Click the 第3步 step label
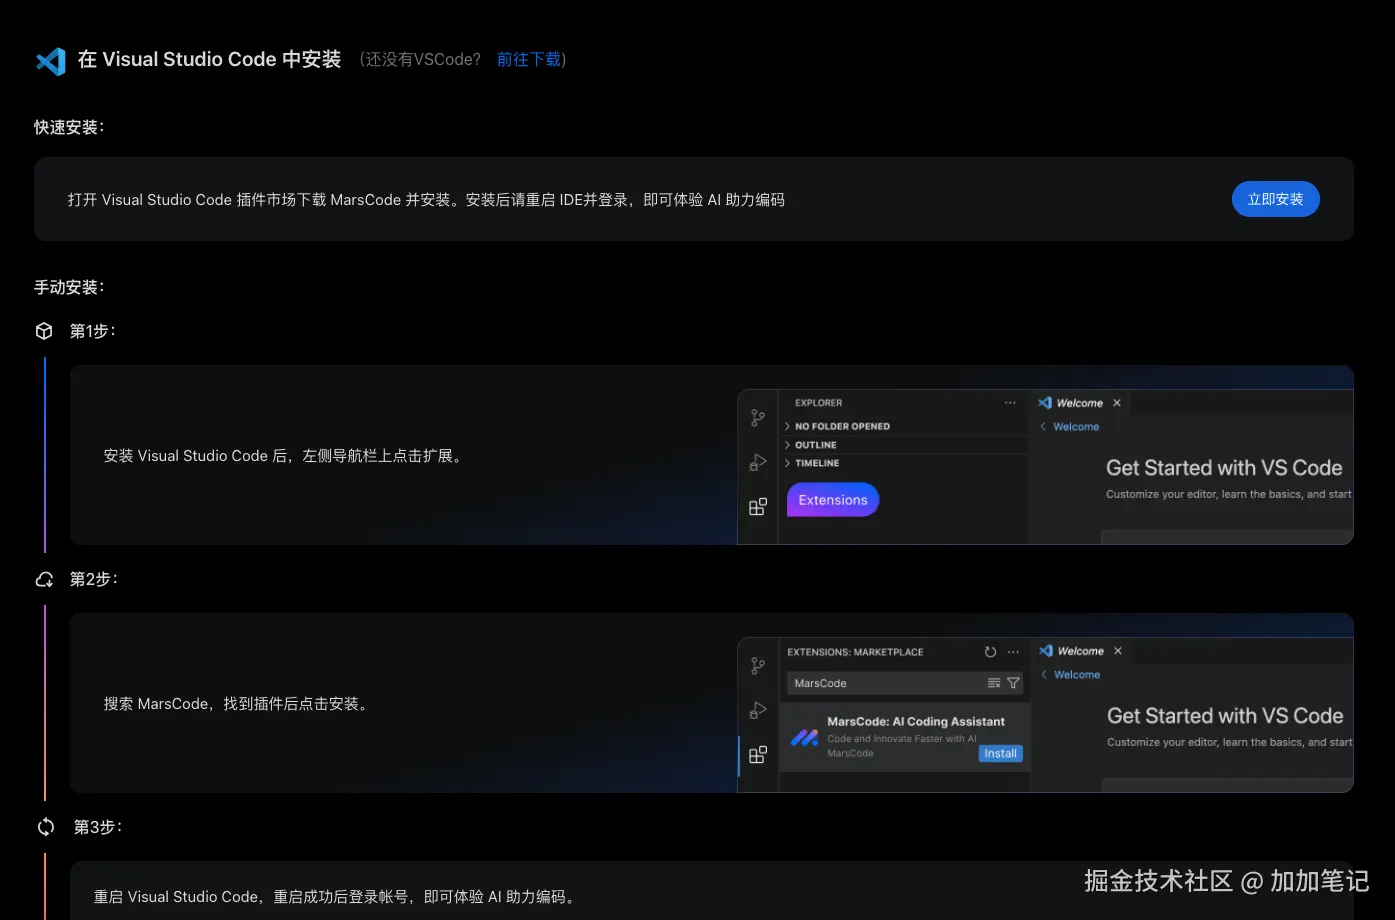This screenshot has height=920, width=1395. pyautogui.click(x=97, y=827)
